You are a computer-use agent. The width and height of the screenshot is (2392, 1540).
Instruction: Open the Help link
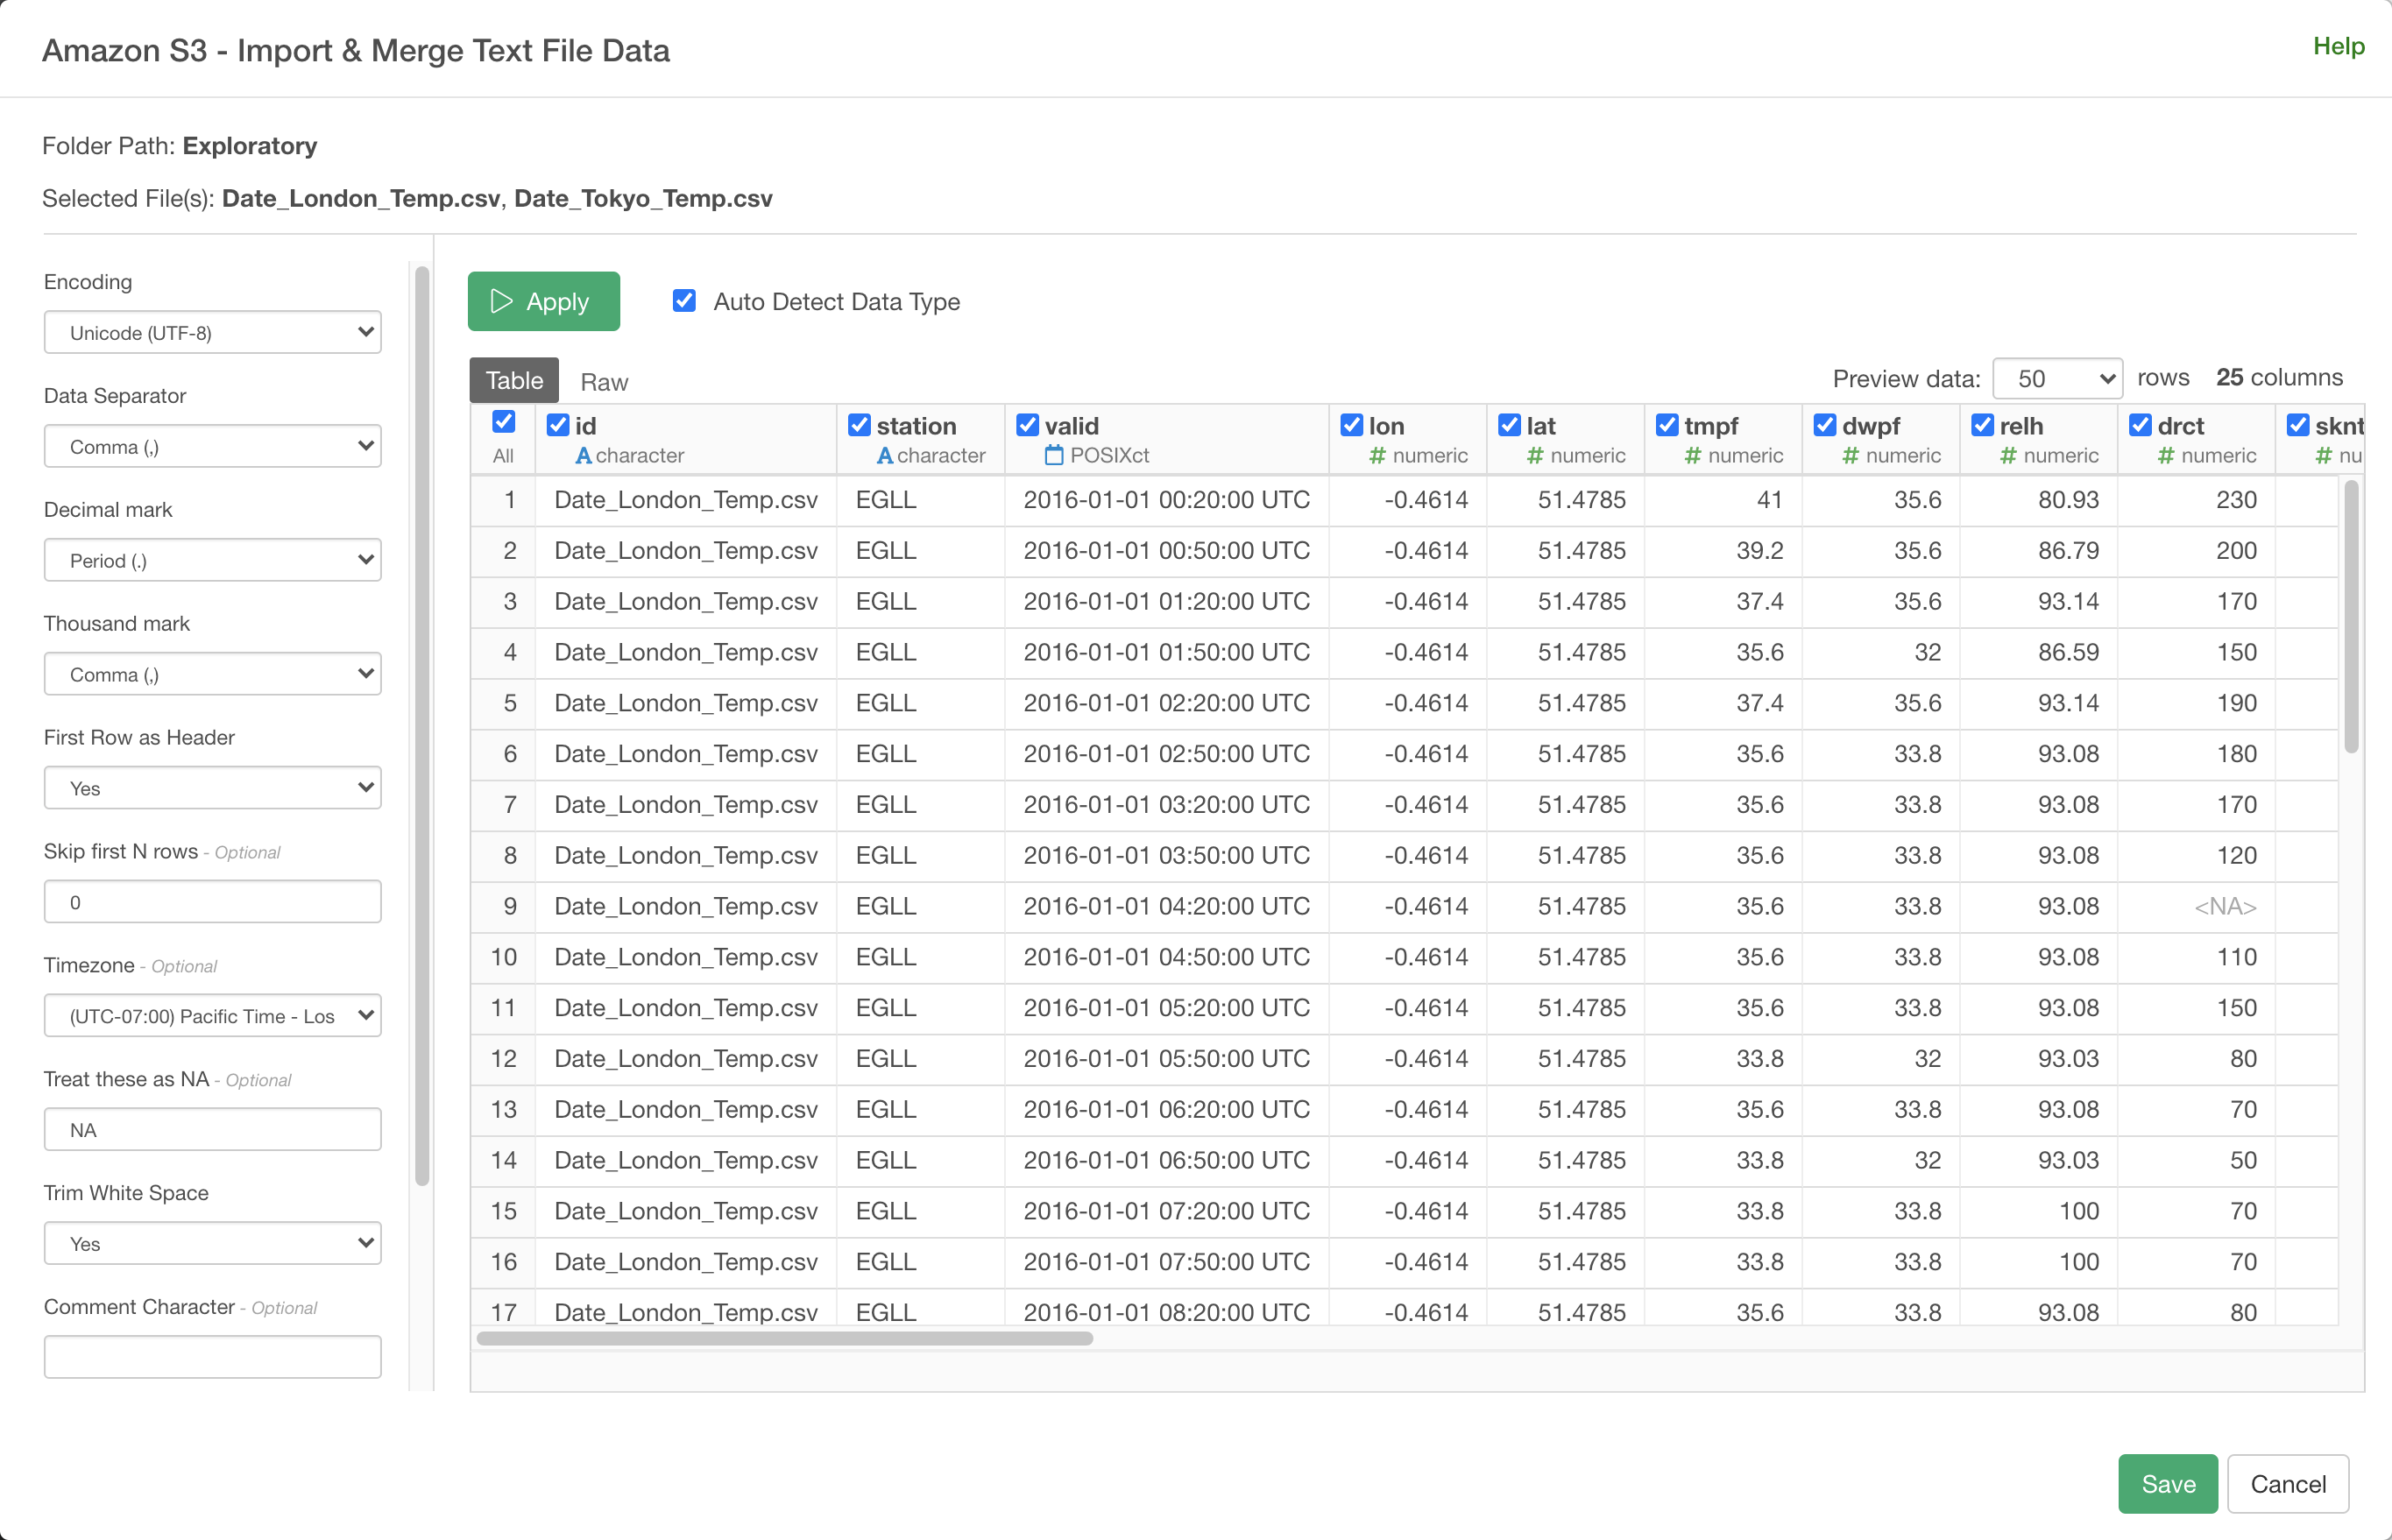2338,46
